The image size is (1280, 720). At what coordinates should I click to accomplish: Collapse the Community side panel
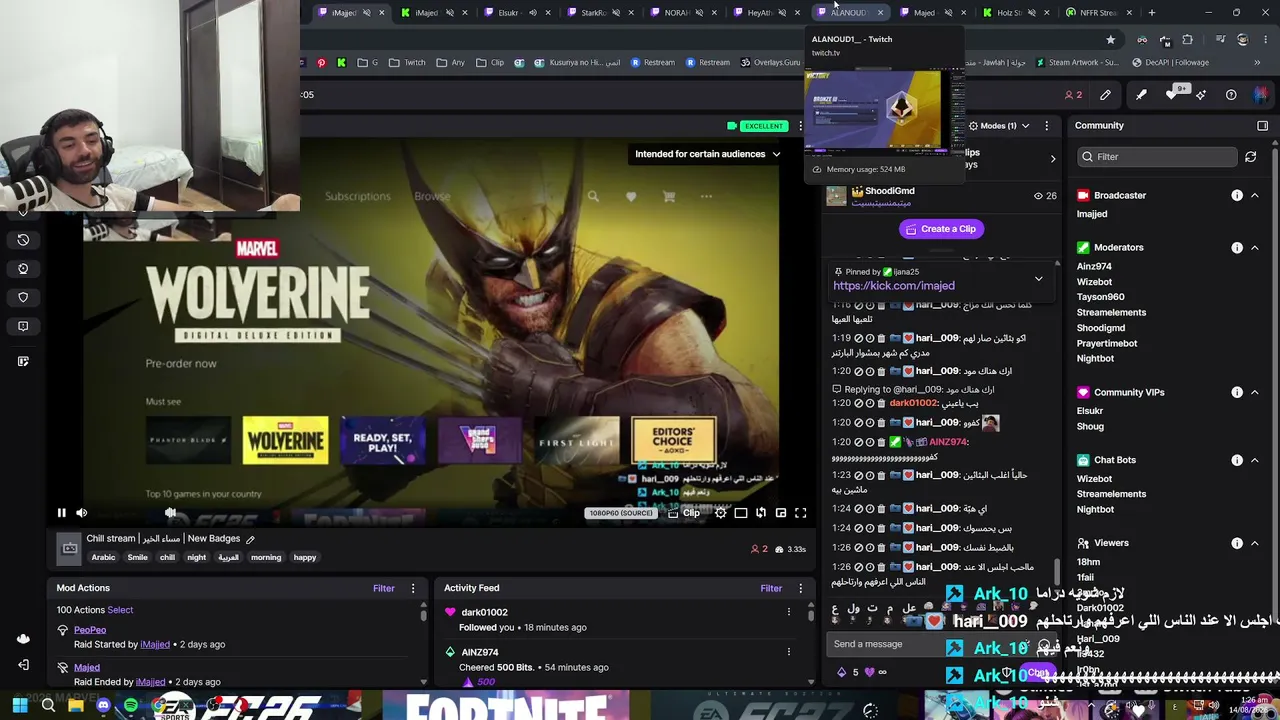pyautogui.click(x=1262, y=126)
